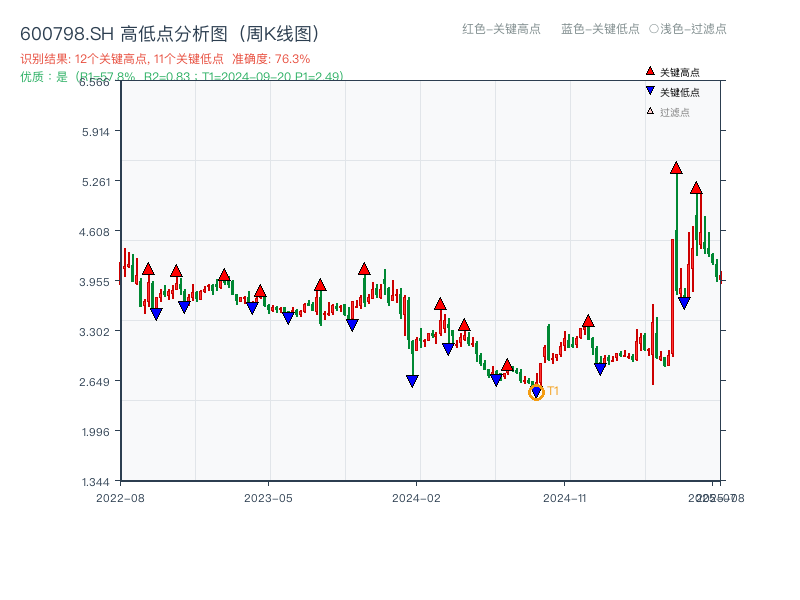Screen dimensions: 800x600
Task: Select blue low triangle under the long green wick near 2024-02
Action: 412,381
